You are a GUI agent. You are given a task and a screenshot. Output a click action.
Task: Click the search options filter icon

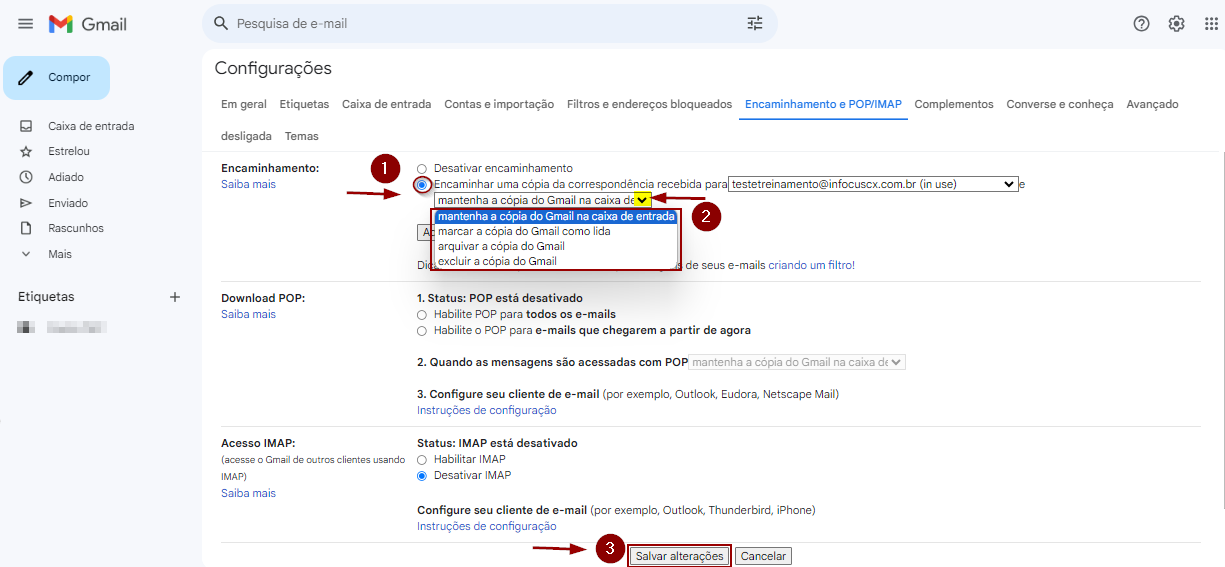pos(754,23)
